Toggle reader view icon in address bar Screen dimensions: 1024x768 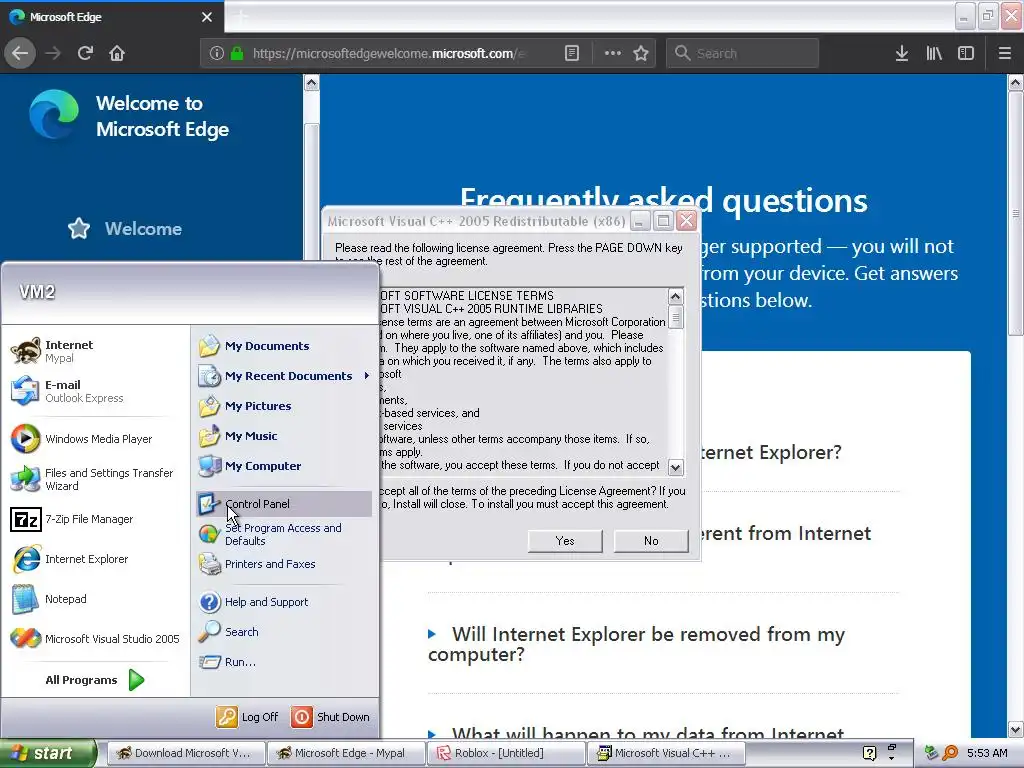click(x=571, y=53)
